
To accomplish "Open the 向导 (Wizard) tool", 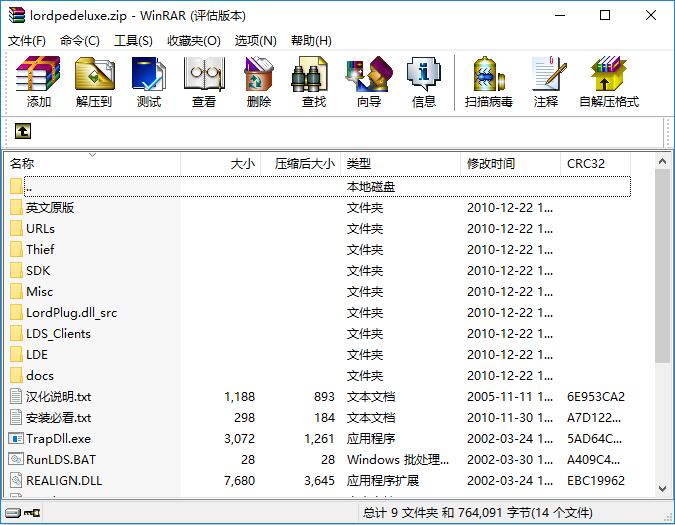I will click(x=369, y=82).
